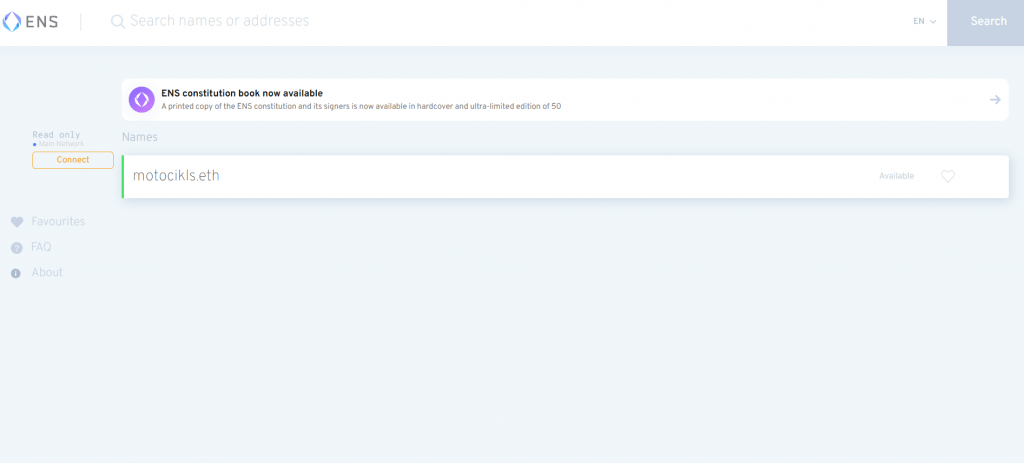Click the Available status label
The height and width of the screenshot is (463, 1024).
click(896, 176)
